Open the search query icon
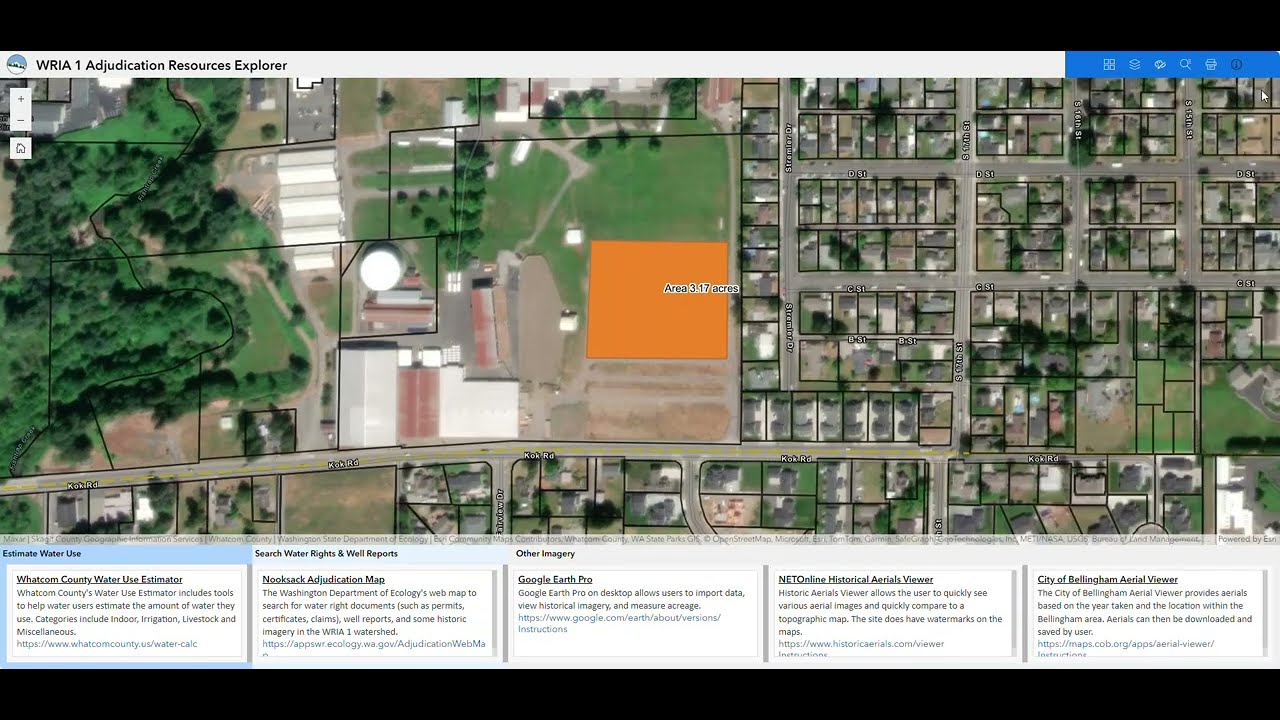 (1185, 64)
